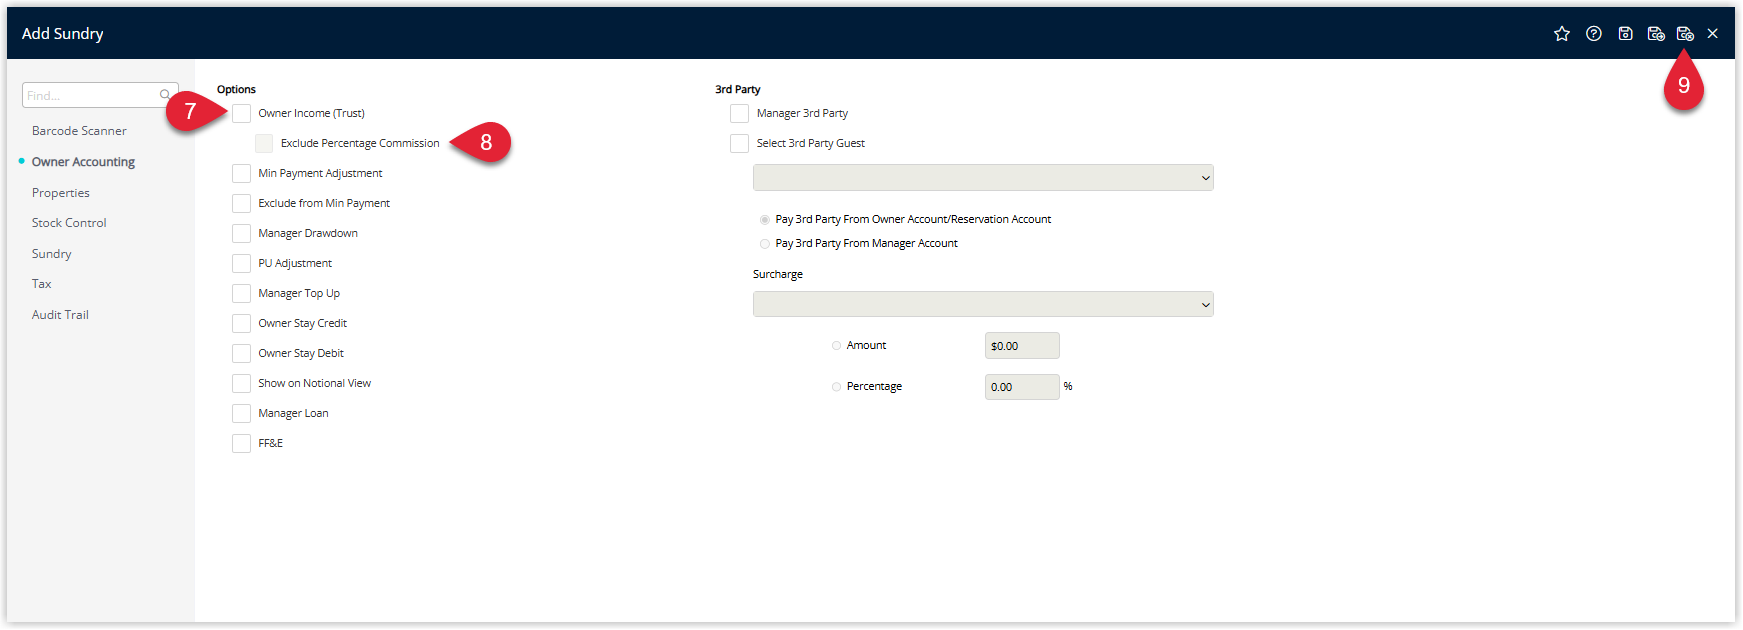Viewport: 1743px width, 630px height.
Task: Click the Save and continue arrow icon
Action: click(x=1656, y=34)
